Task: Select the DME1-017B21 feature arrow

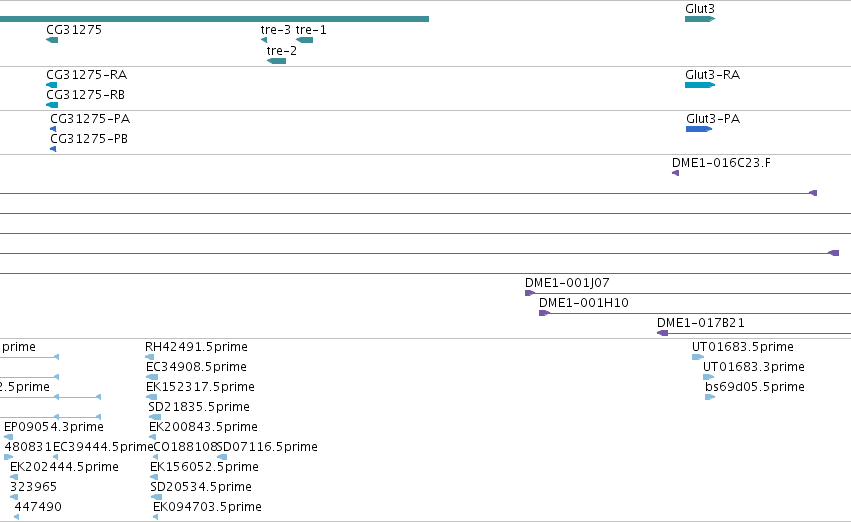Action: coord(663,333)
